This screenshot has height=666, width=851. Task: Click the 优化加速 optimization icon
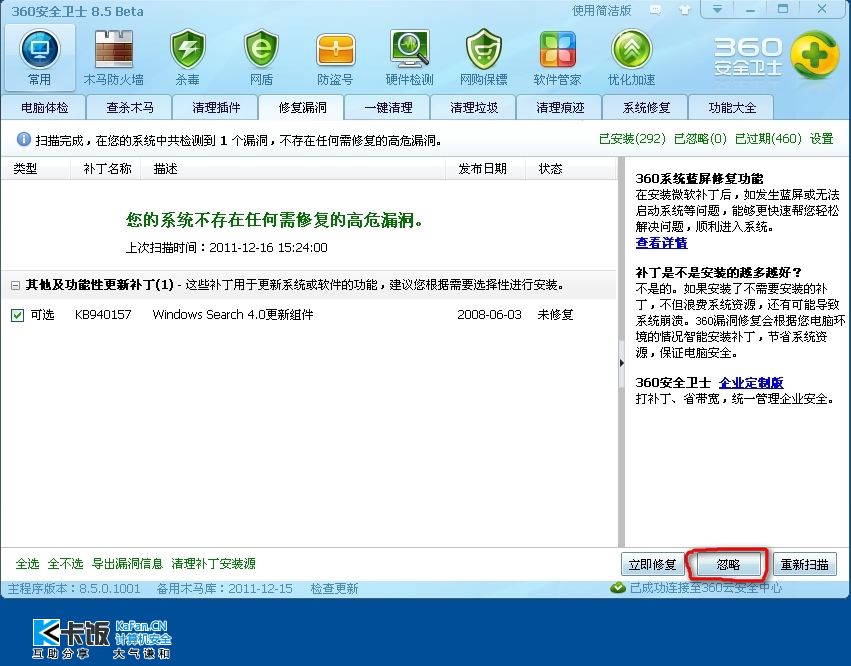click(631, 56)
